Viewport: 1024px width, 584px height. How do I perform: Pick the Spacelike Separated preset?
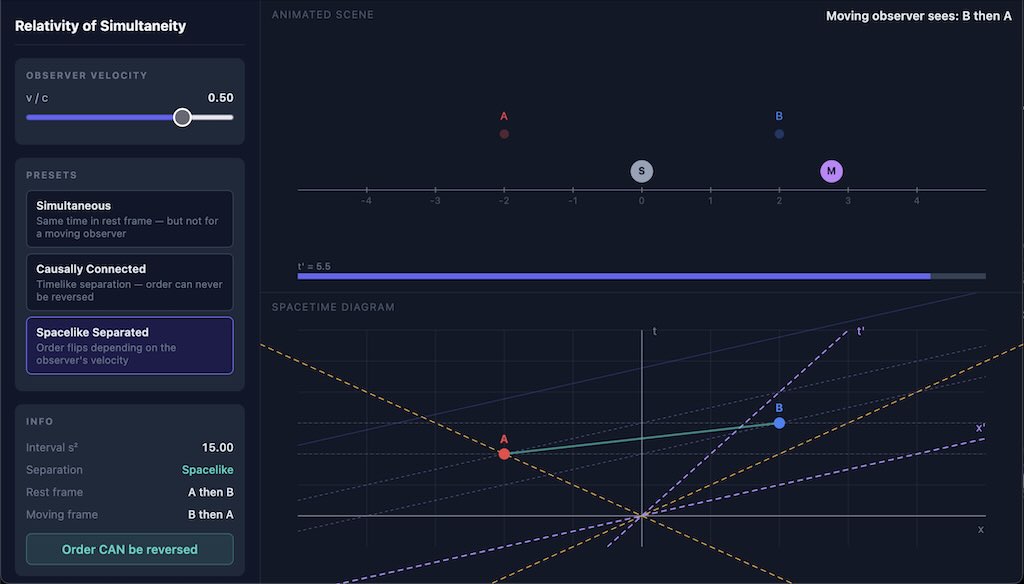pyautogui.click(x=130, y=345)
